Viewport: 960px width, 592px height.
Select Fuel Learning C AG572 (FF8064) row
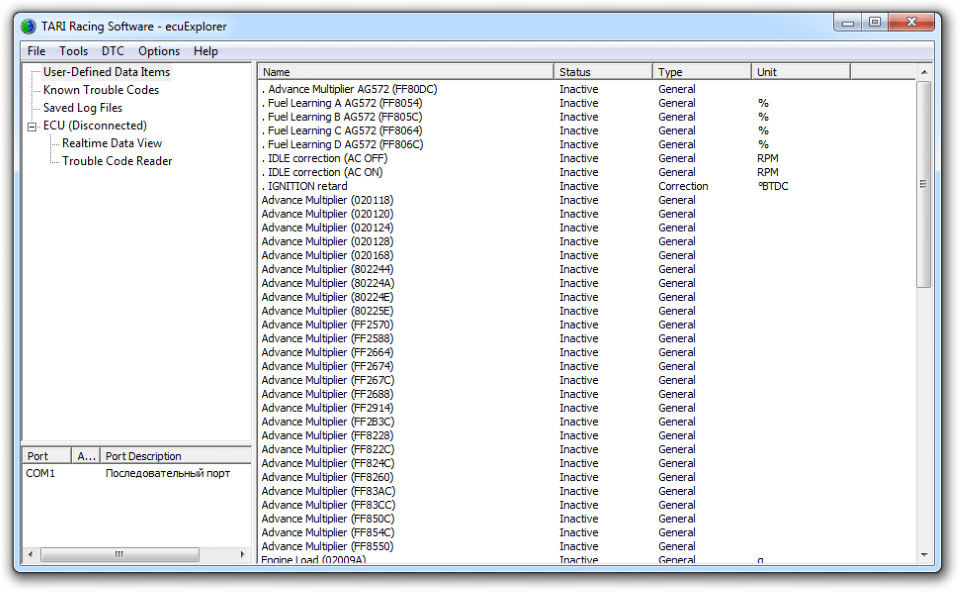click(587, 130)
